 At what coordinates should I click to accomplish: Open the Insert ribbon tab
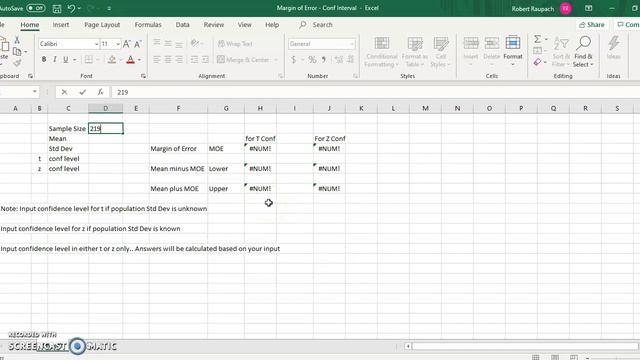click(x=61, y=24)
